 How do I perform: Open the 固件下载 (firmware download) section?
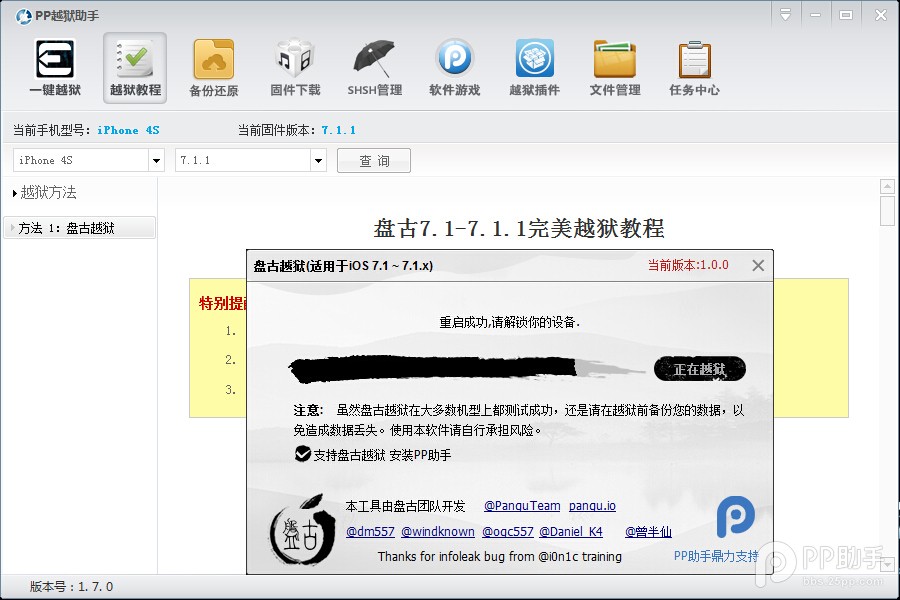pos(294,67)
